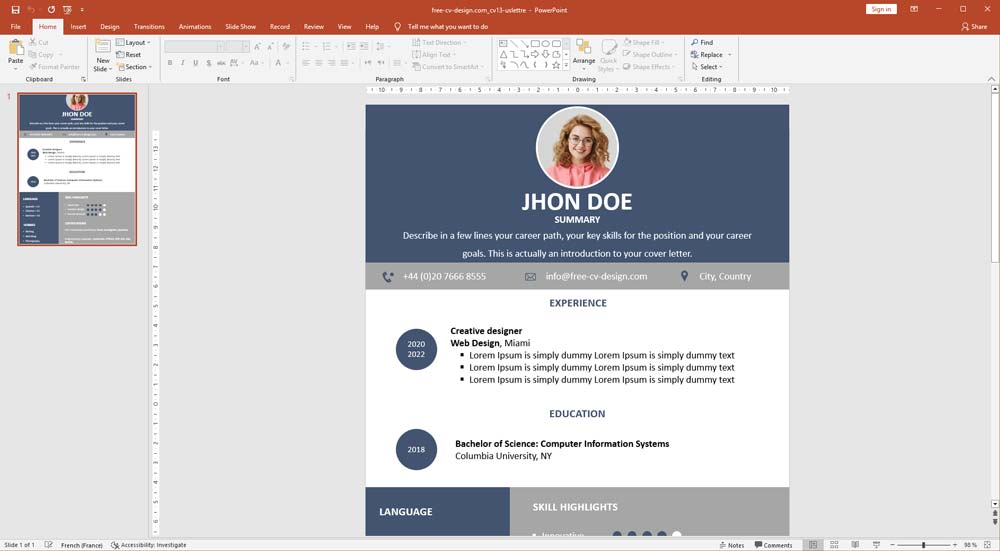Switch to Slide Sorter view icon
Viewport: 1000px width, 551px height.
click(834, 545)
